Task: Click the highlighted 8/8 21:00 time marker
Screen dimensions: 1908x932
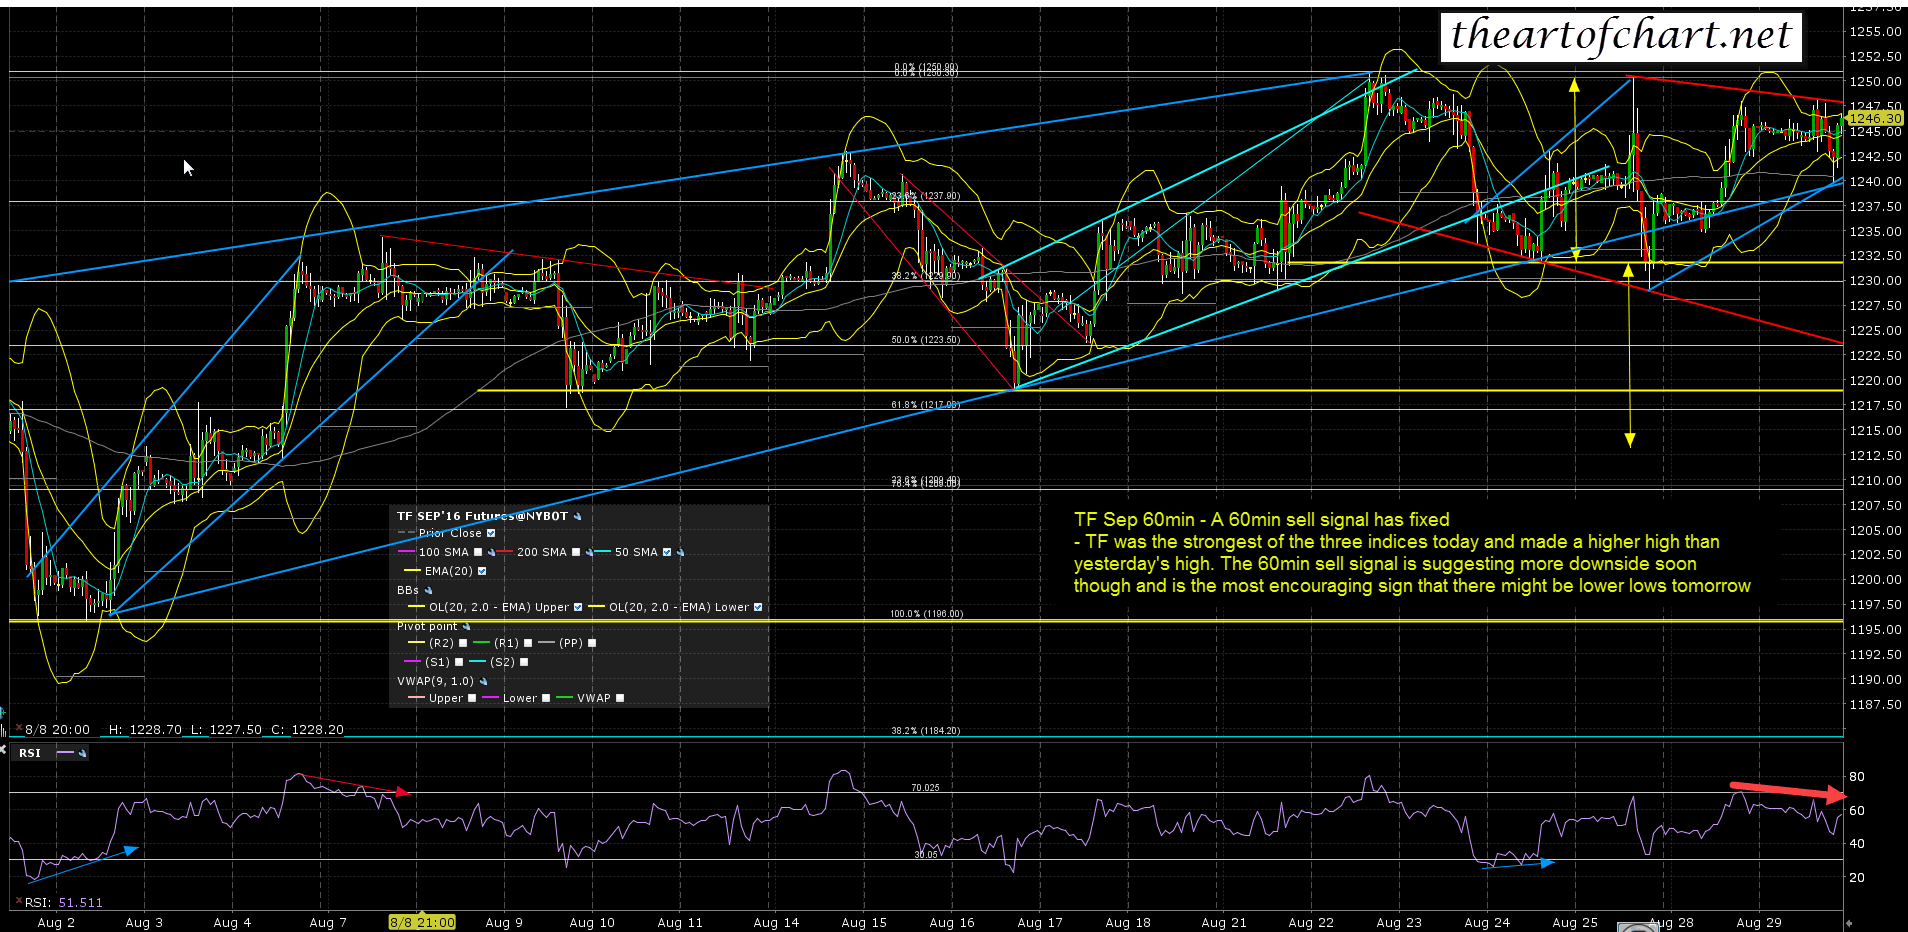Action: (x=422, y=922)
